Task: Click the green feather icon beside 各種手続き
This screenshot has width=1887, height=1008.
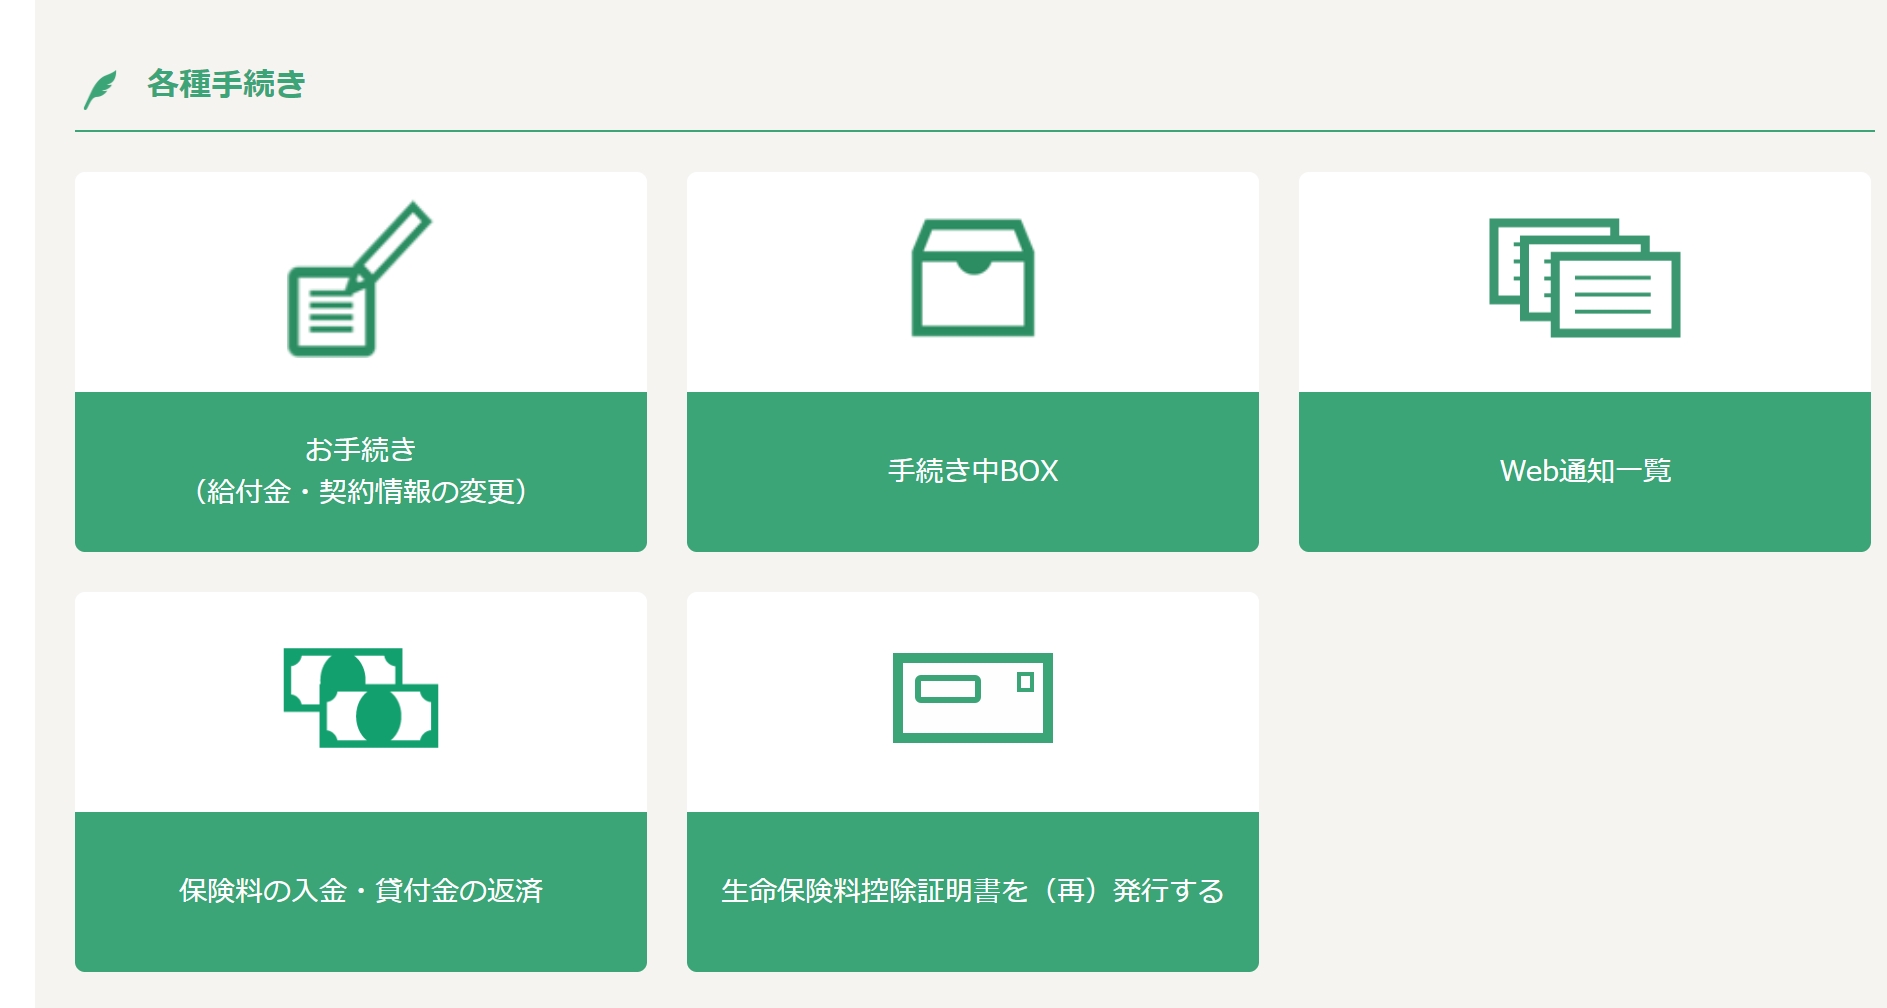Action: (x=100, y=89)
